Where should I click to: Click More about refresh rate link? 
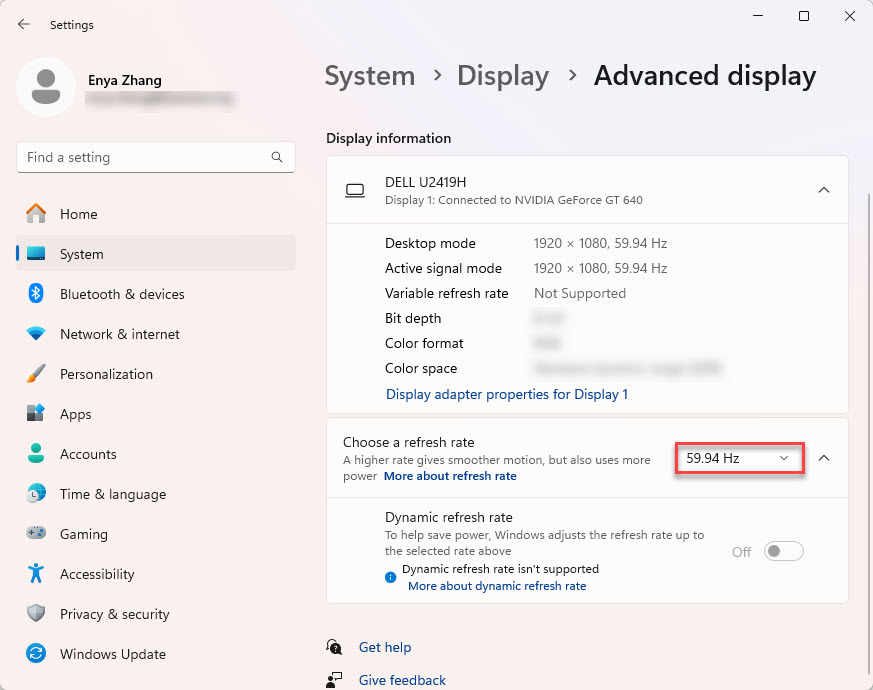(450, 476)
